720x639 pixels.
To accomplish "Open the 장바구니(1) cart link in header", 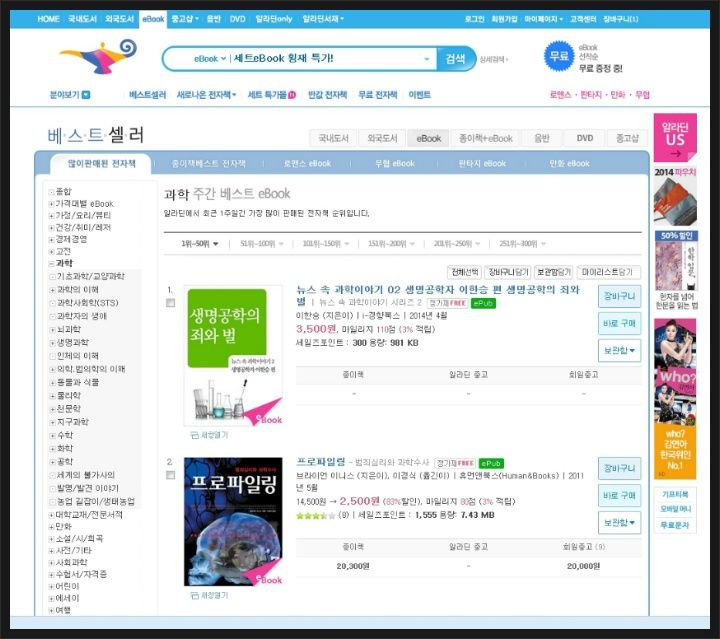I will (x=620, y=19).
